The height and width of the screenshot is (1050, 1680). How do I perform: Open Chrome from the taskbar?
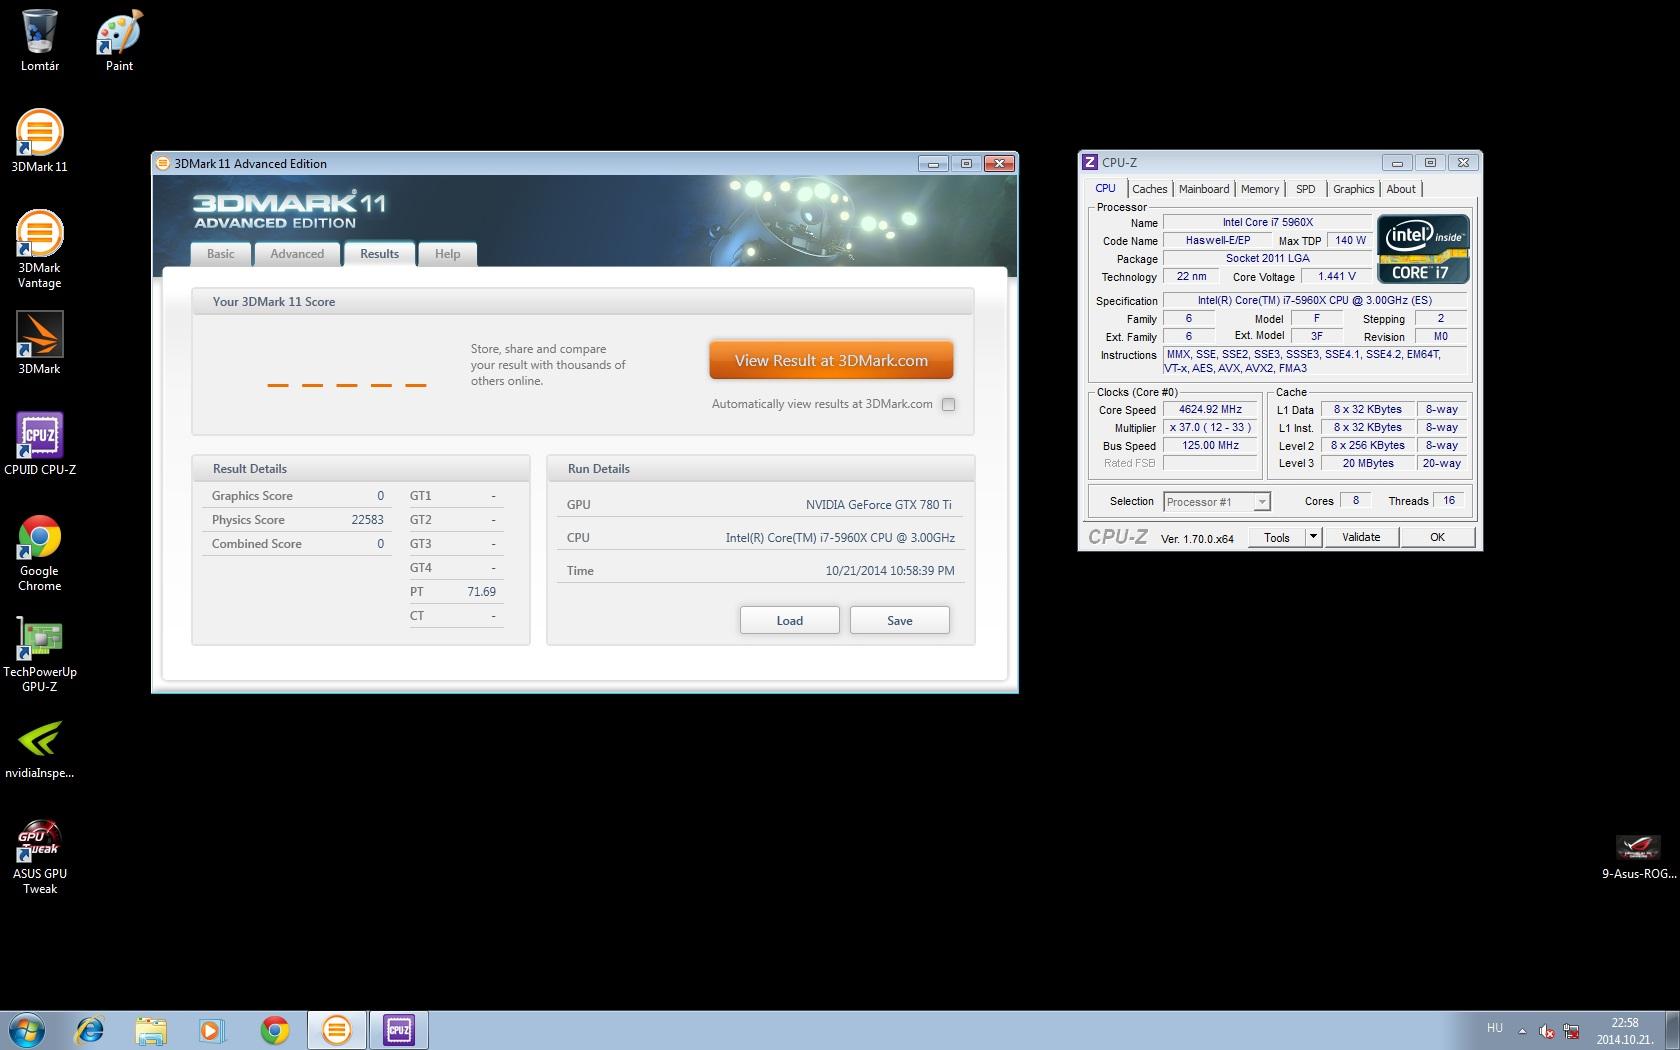(x=274, y=1030)
